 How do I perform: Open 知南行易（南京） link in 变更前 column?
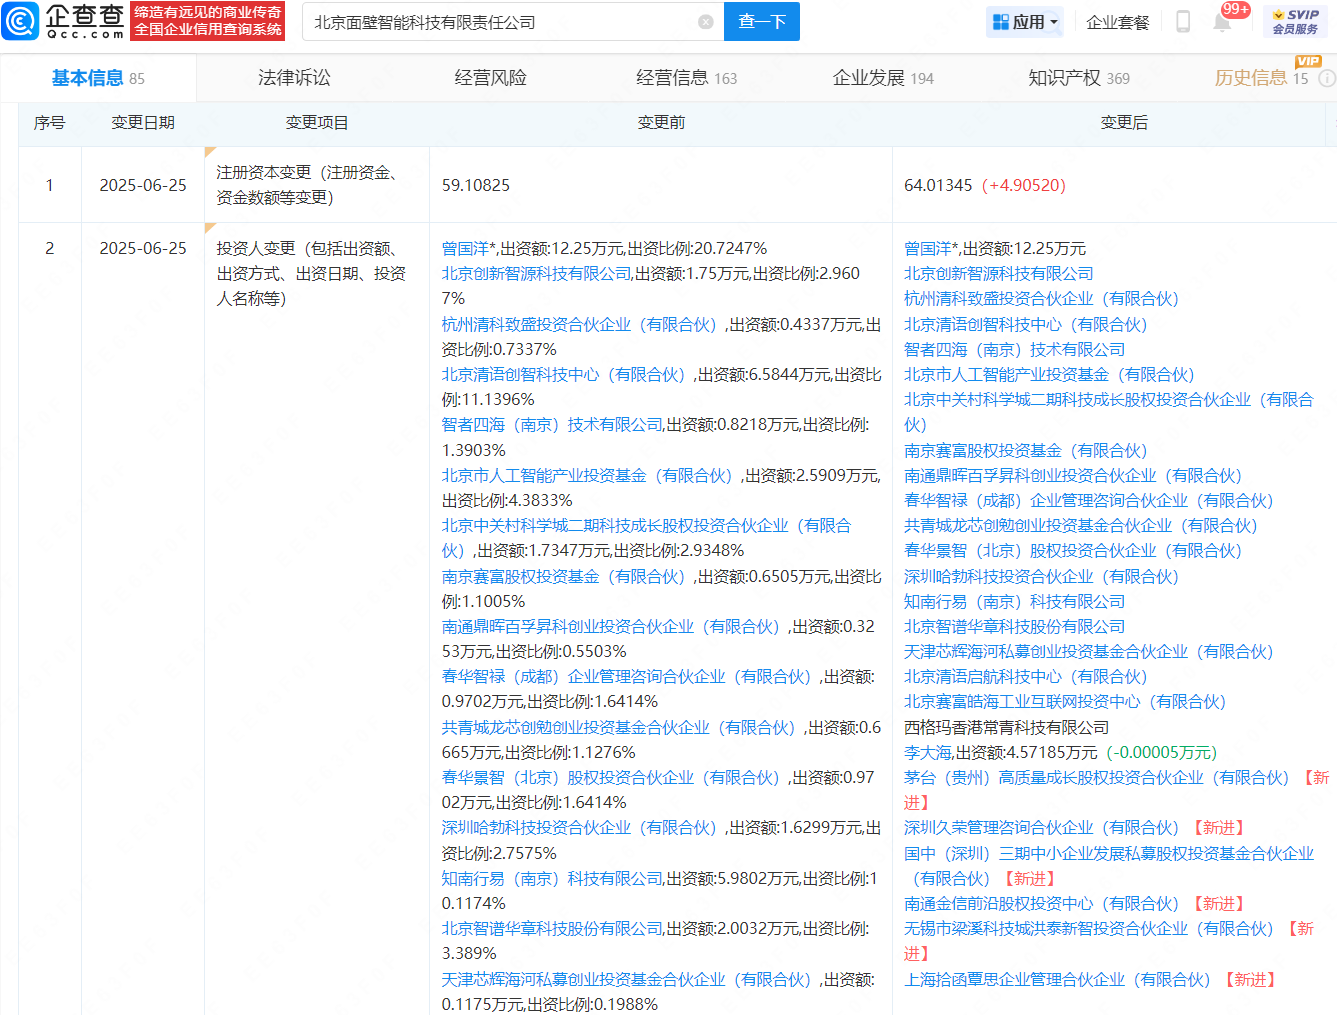553,878
